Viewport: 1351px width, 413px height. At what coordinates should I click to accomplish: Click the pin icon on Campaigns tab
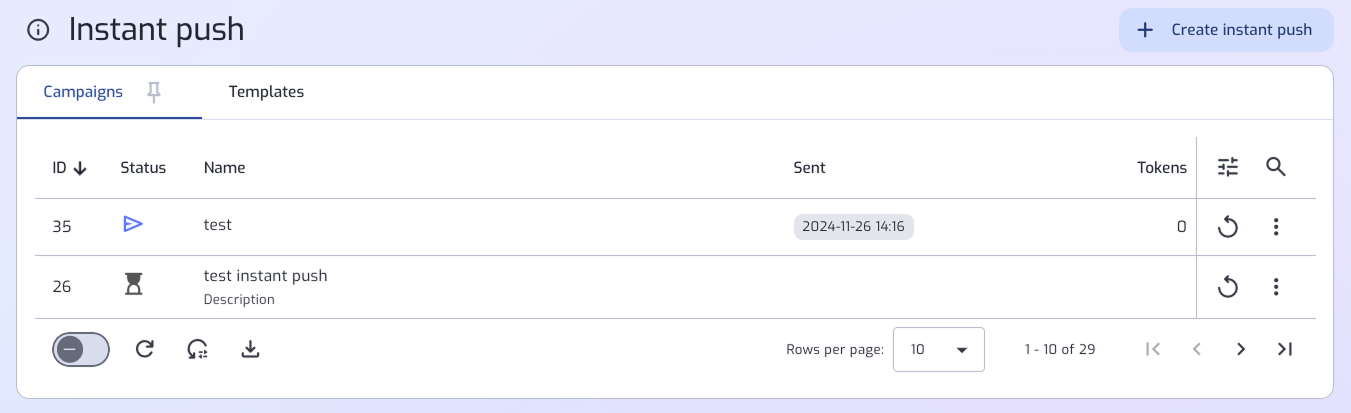(x=153, y=92)
